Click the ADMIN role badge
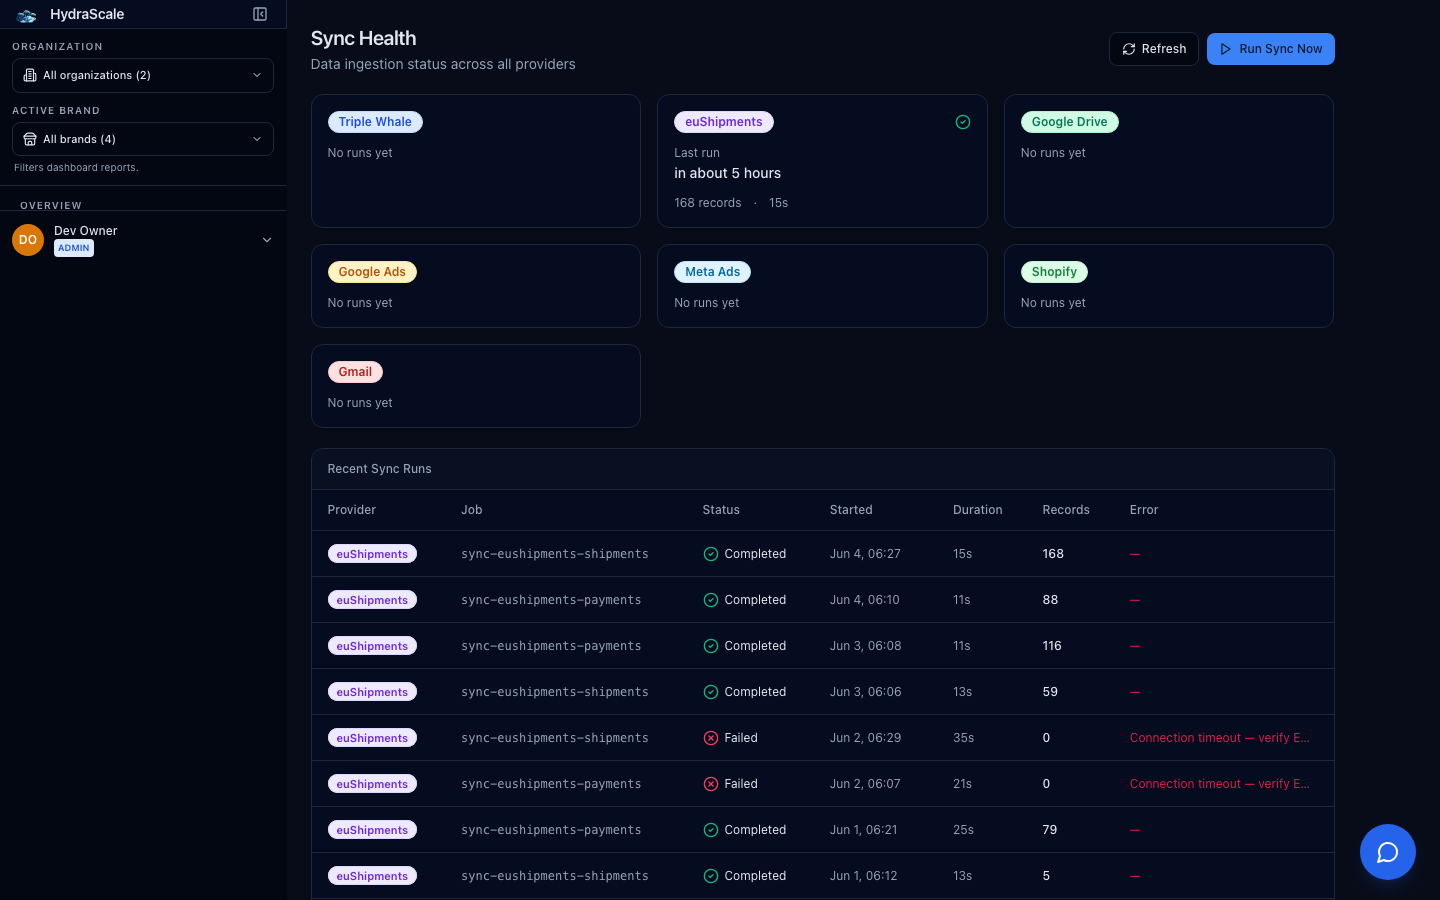 74,248
